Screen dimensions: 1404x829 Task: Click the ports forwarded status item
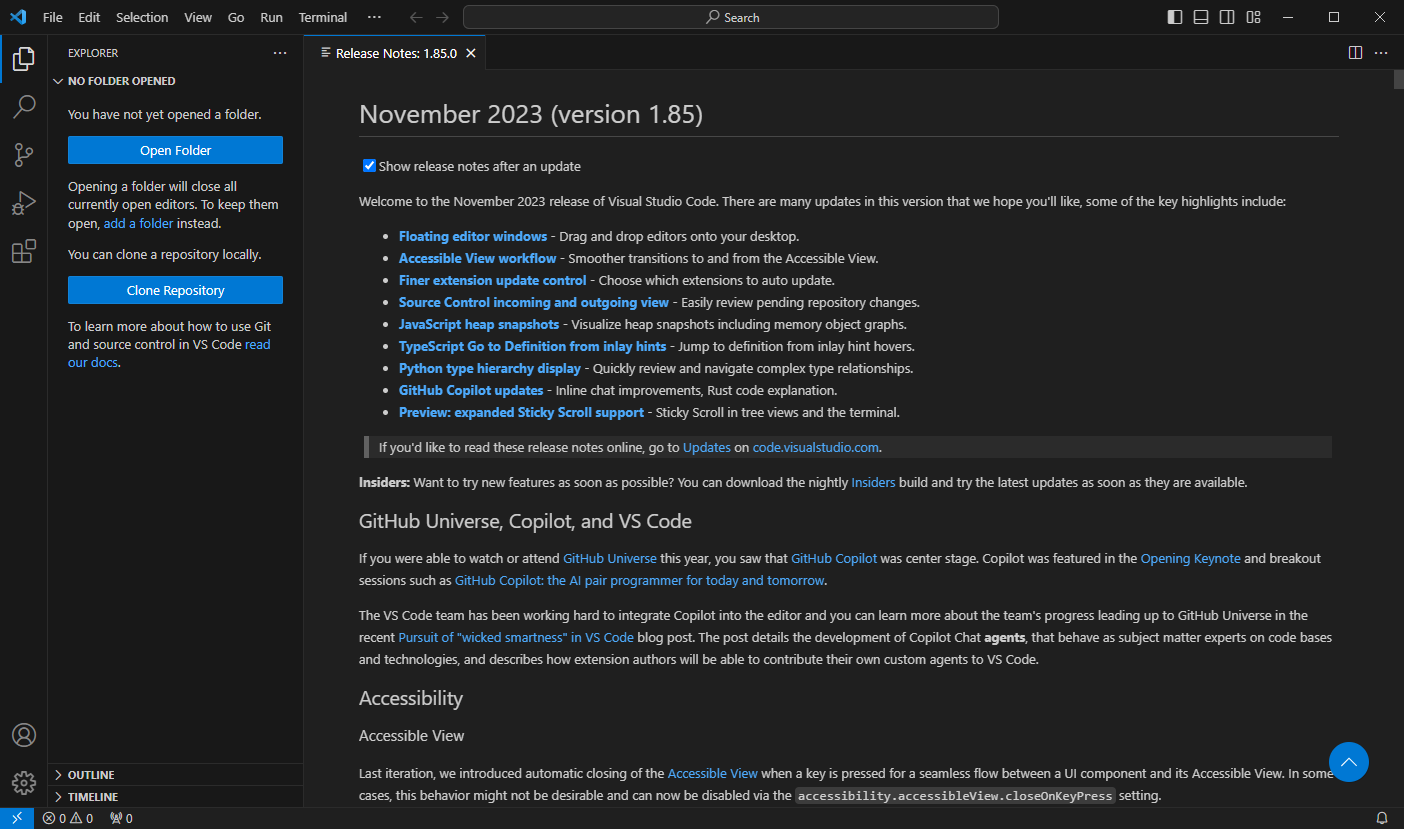[x=121, y=818]
